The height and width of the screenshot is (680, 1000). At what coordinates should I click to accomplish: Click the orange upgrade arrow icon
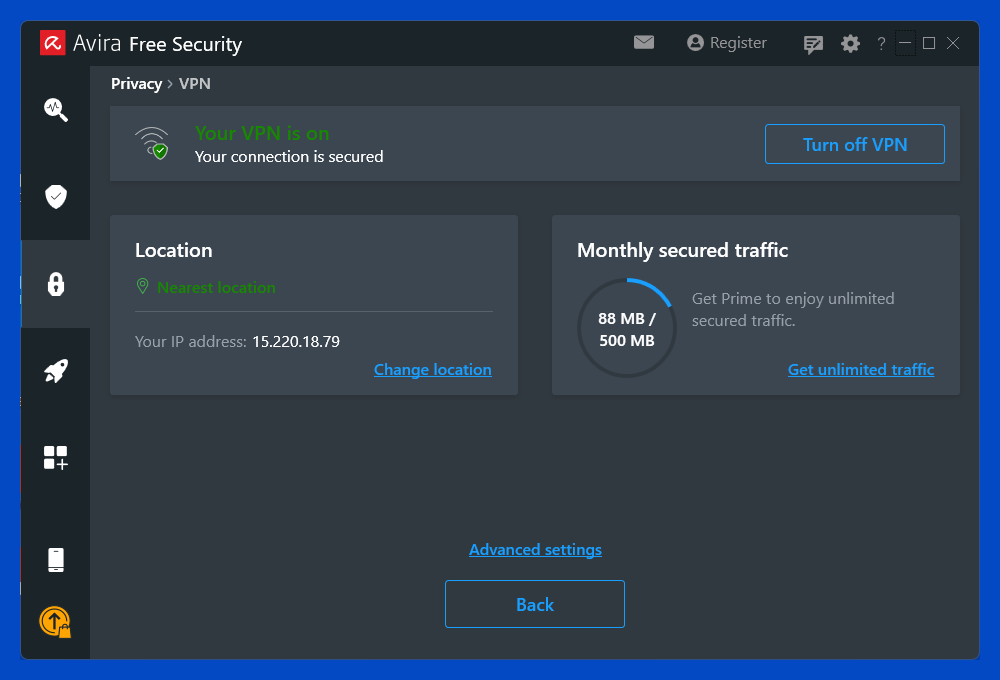point(55,622)
